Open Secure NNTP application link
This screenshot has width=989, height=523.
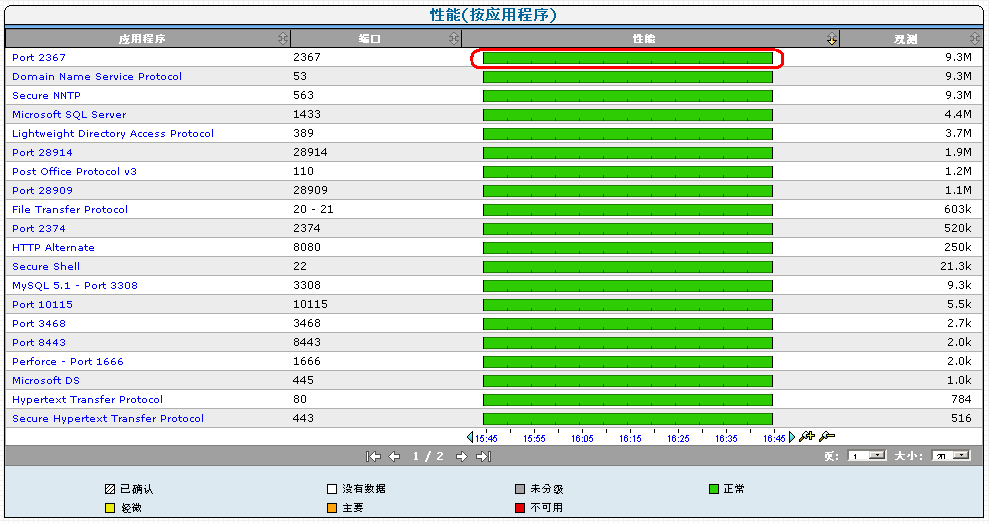[x=47, y=95]
